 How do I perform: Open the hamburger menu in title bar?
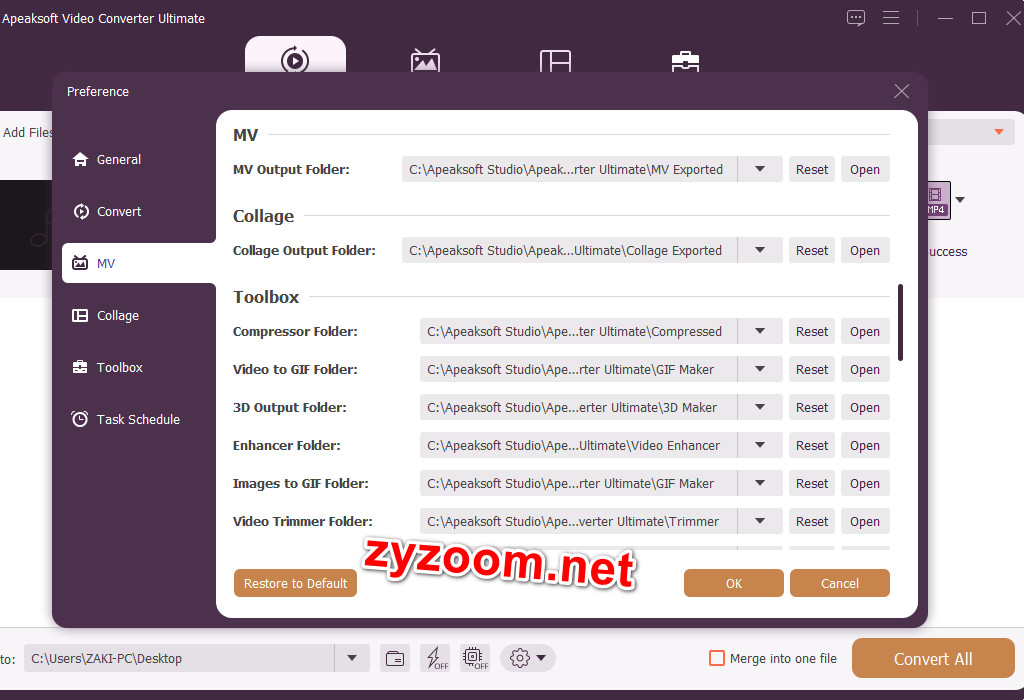pyautogui.click(x=891, y=18)
